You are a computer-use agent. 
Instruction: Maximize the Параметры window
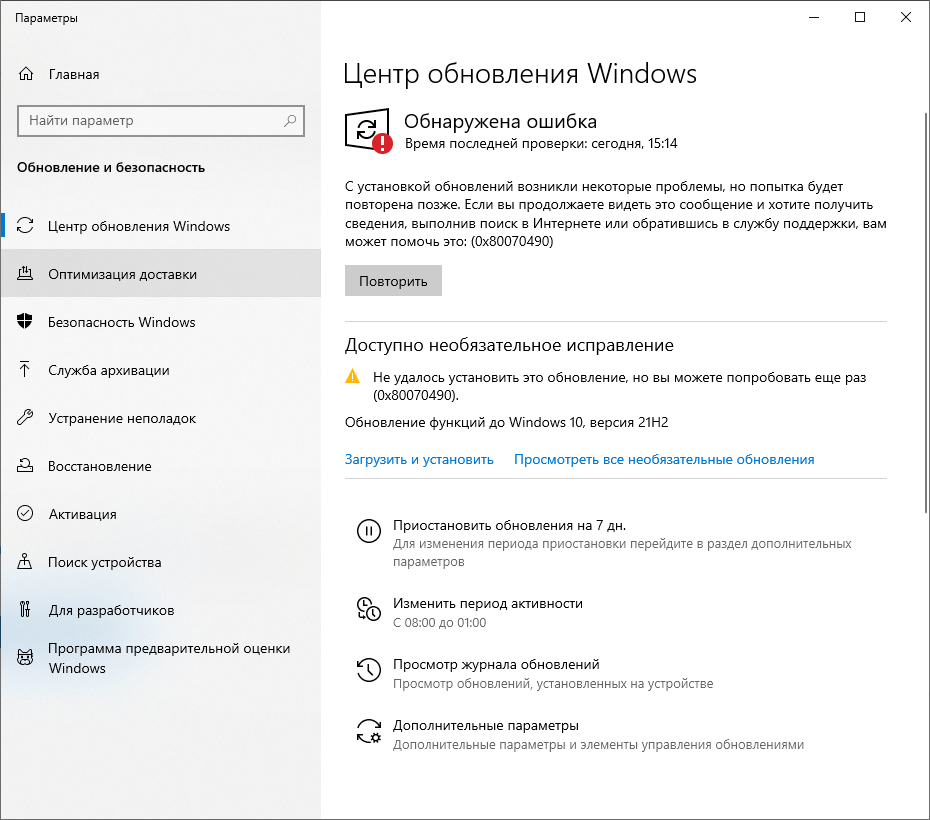pos(859,17)
